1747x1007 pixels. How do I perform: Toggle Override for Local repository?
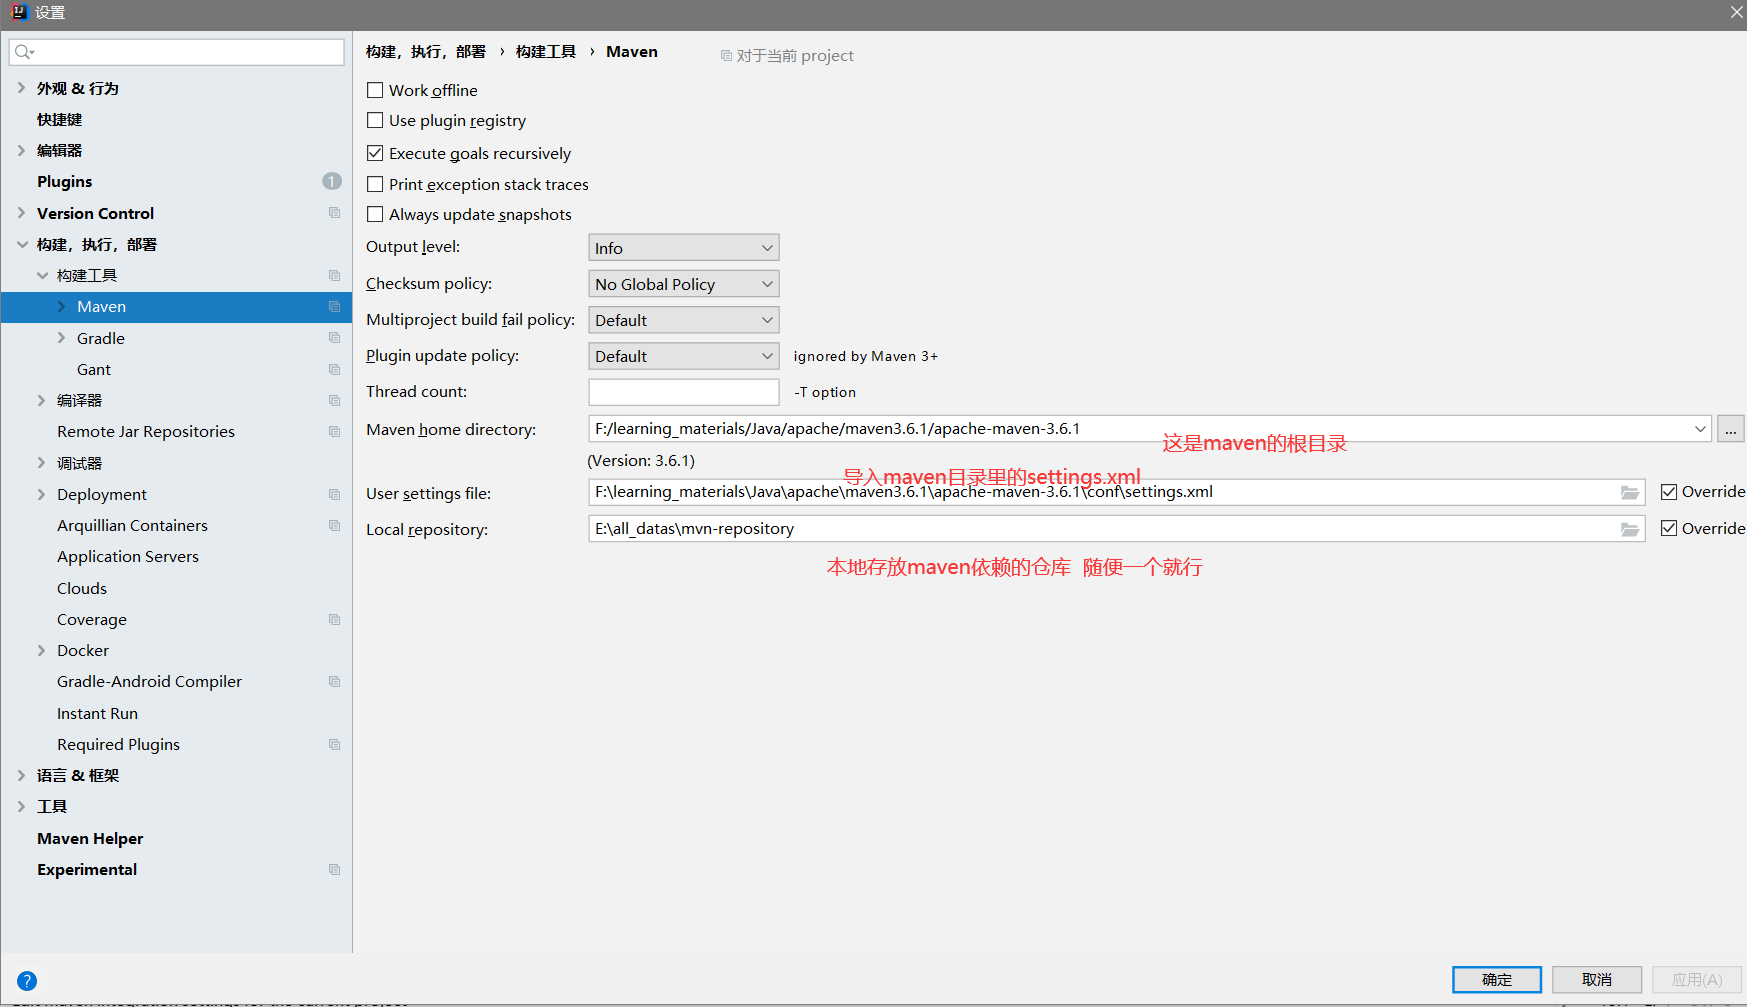point(1669,528)
